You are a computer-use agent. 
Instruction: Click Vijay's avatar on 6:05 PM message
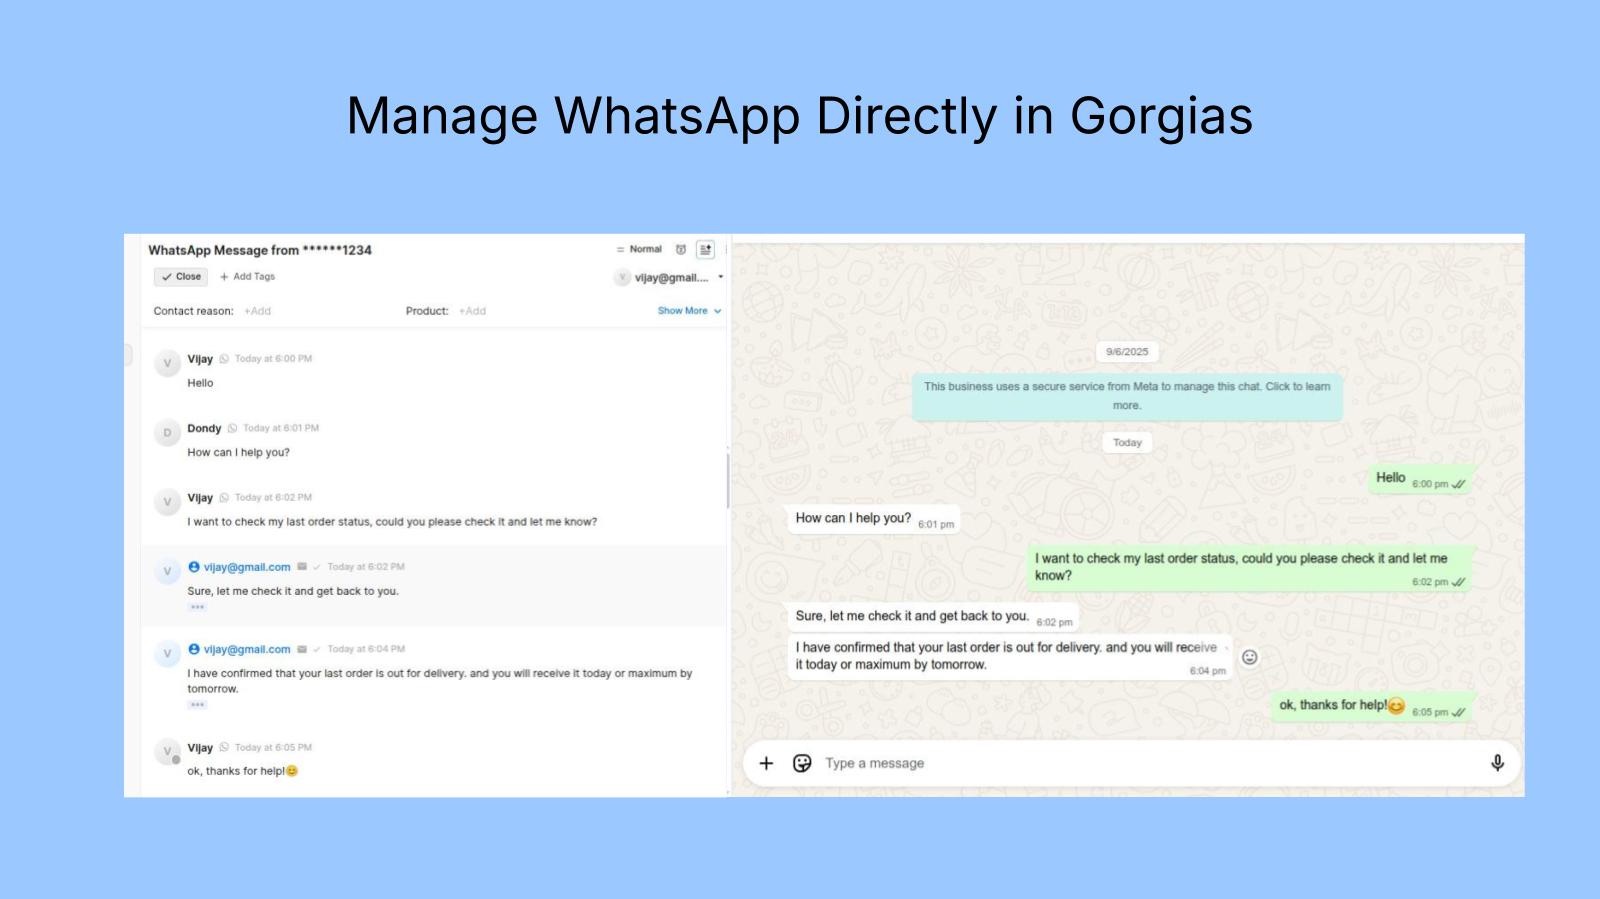coord(167,752)
